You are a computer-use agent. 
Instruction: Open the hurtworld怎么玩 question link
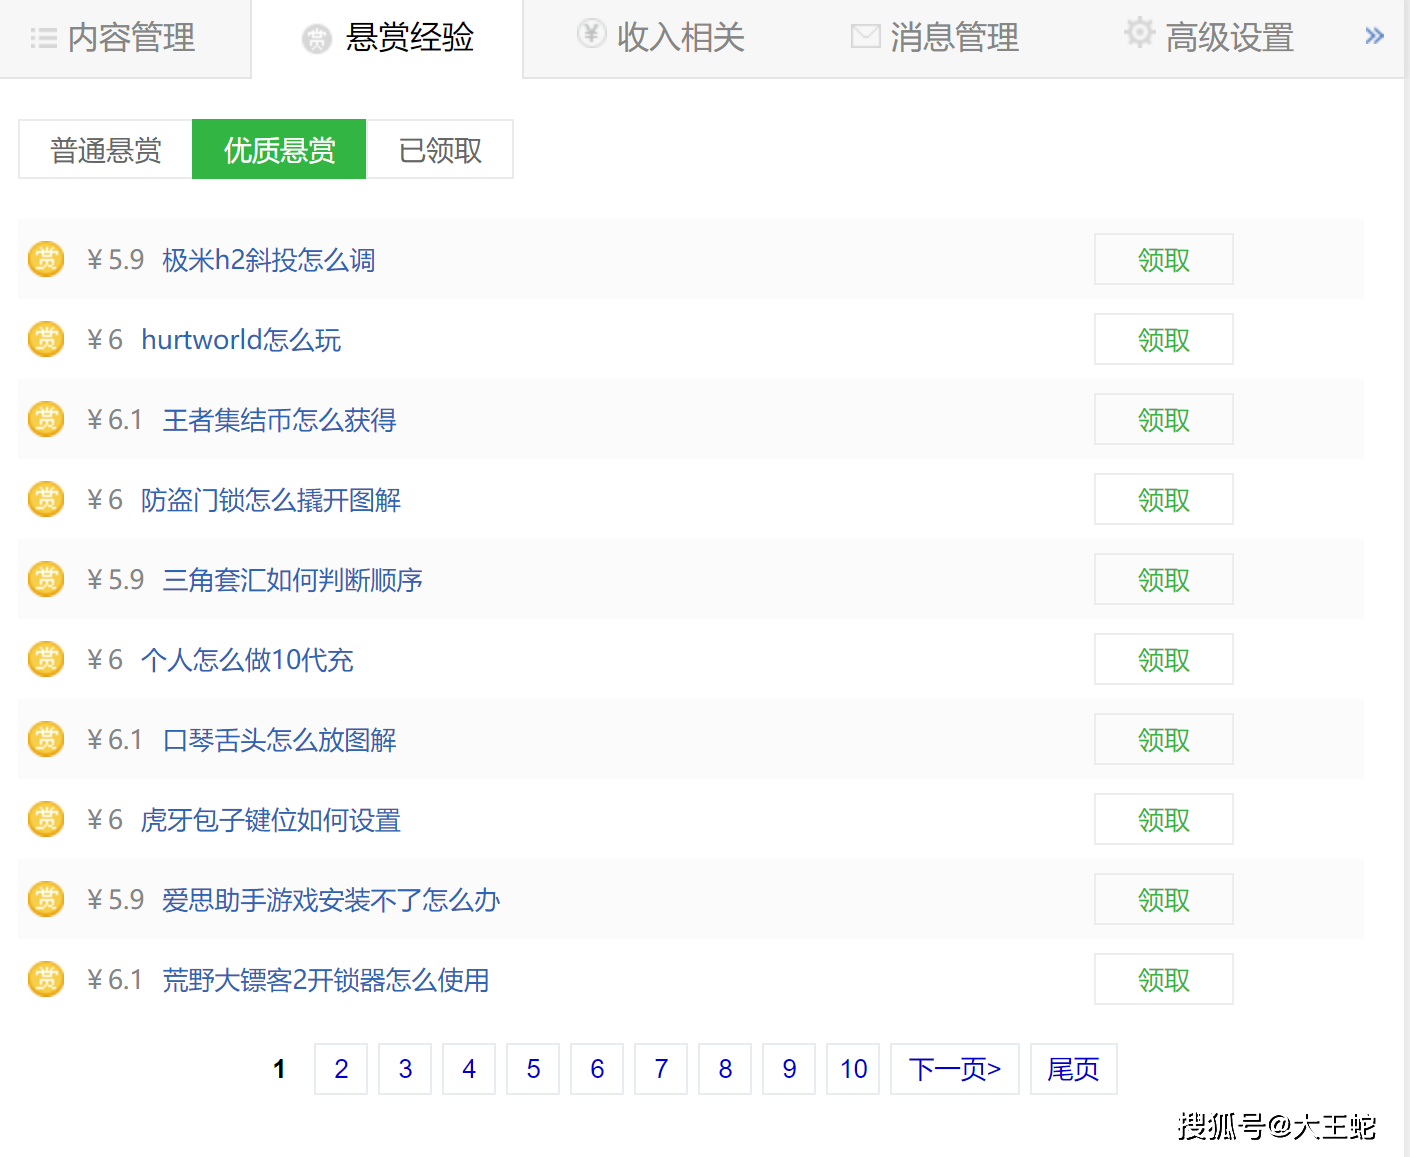tap(241, 340)
